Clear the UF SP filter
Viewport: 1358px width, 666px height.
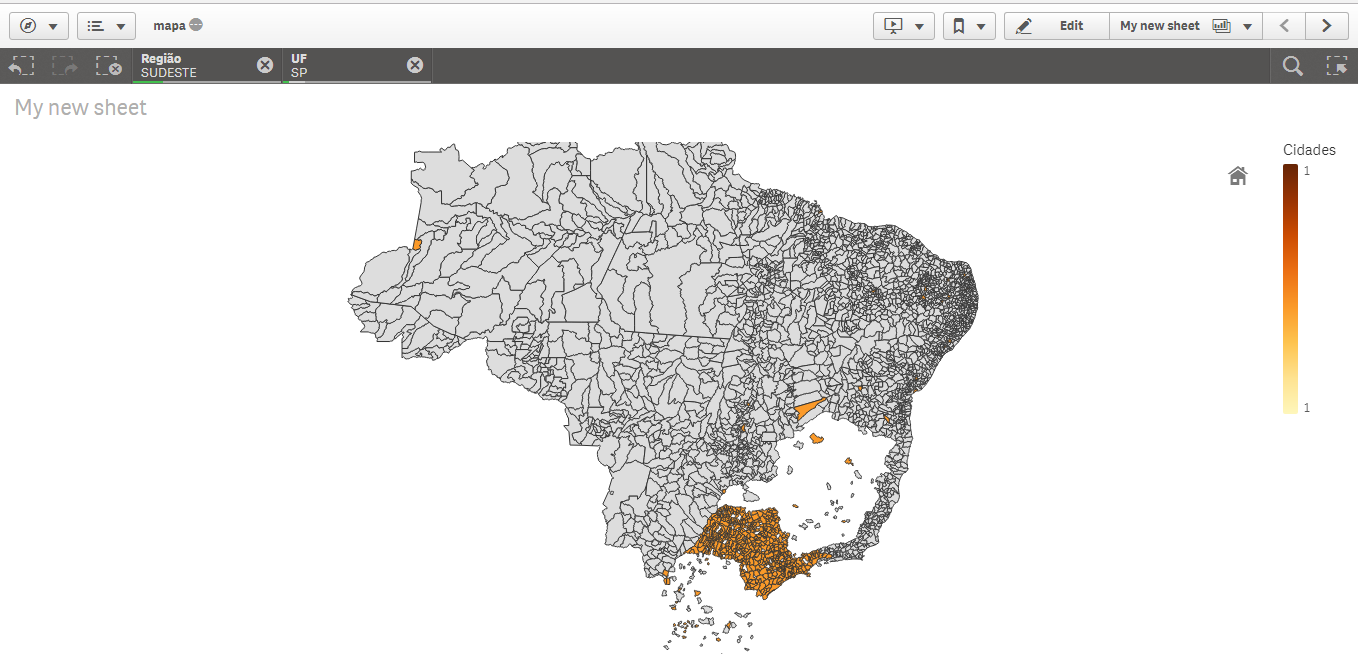point(414,64)
